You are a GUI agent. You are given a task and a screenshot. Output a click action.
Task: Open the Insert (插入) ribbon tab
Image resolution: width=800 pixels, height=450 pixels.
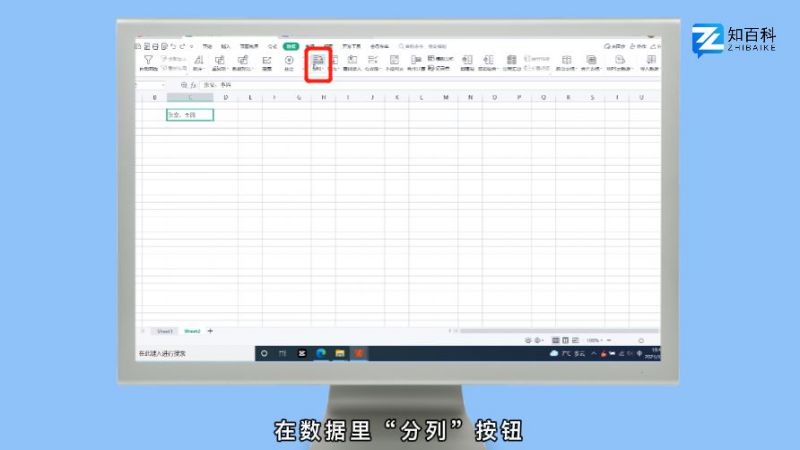[226, 46]
